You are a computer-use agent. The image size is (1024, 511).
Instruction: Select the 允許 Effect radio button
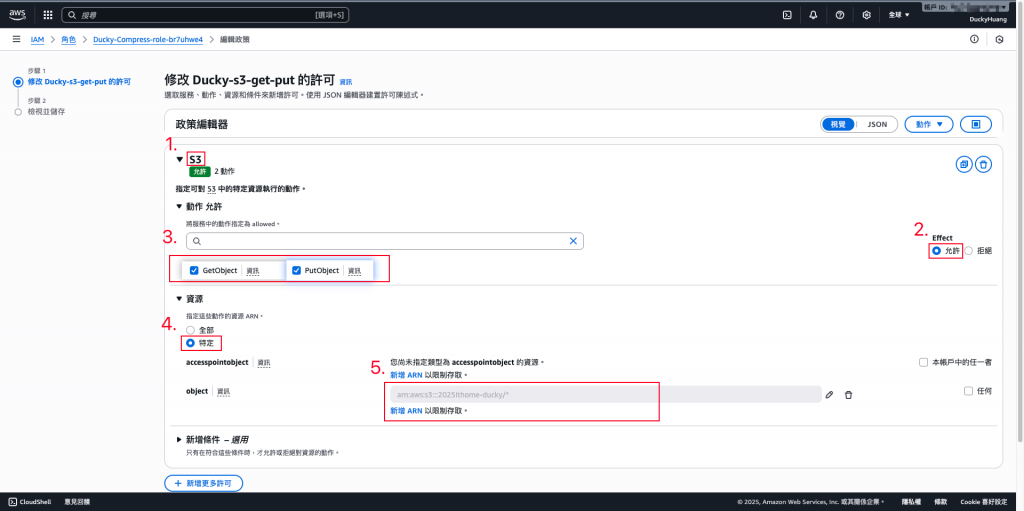click(936, 251)
